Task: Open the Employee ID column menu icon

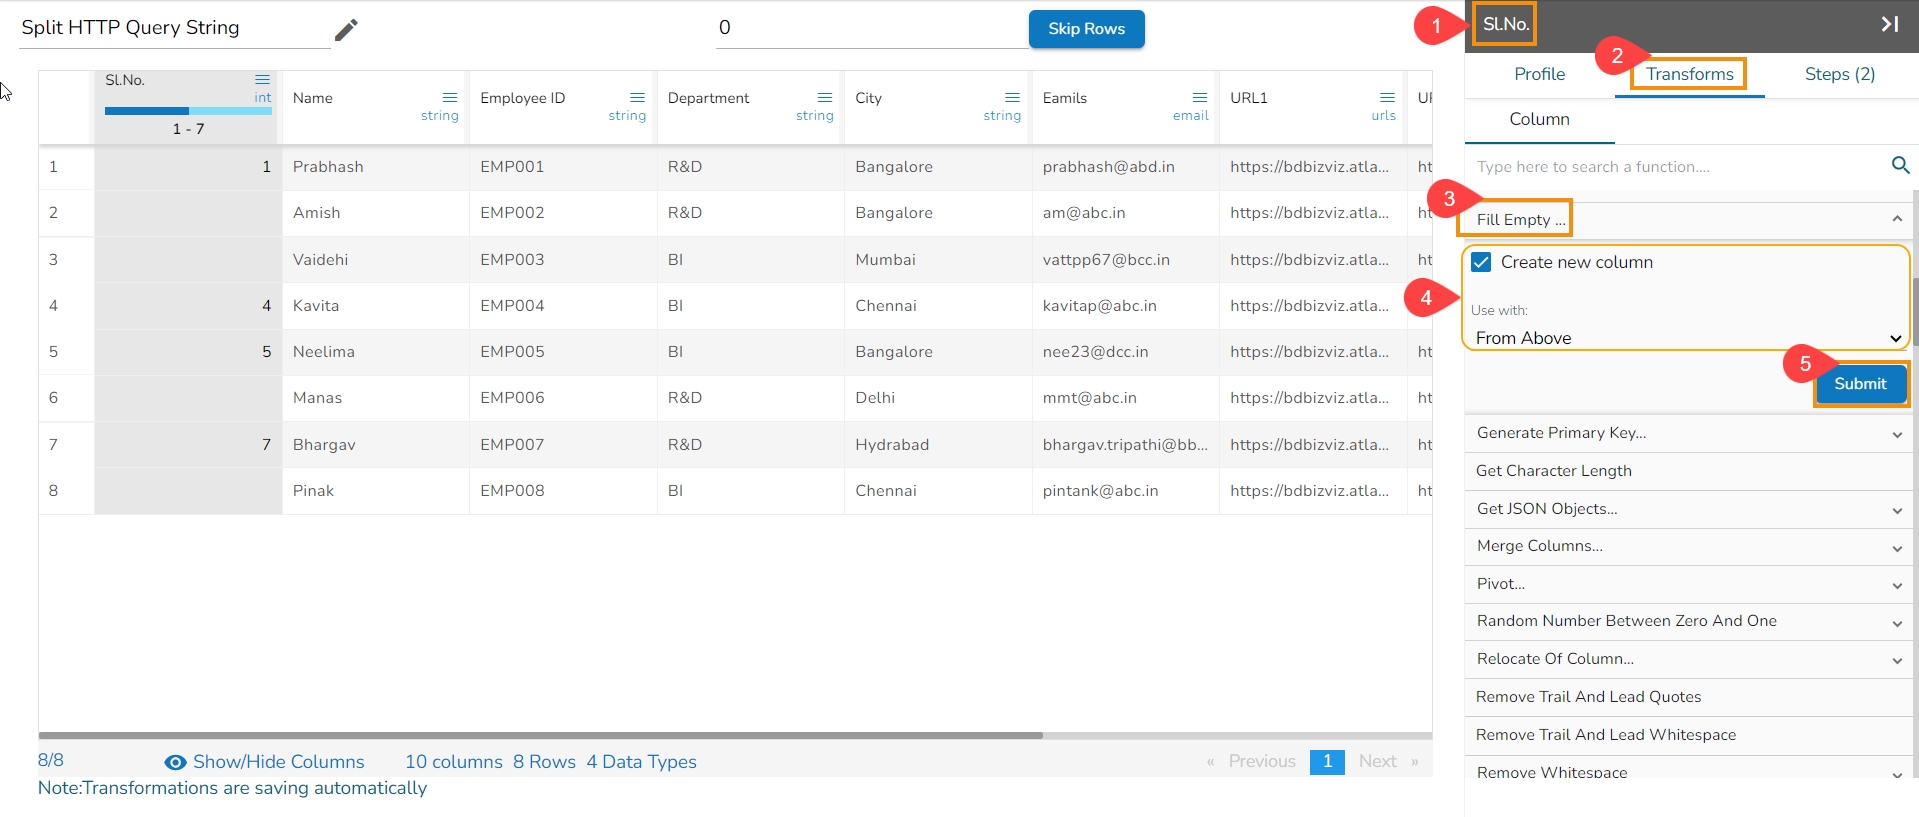Action: click(x=637, y=98)
